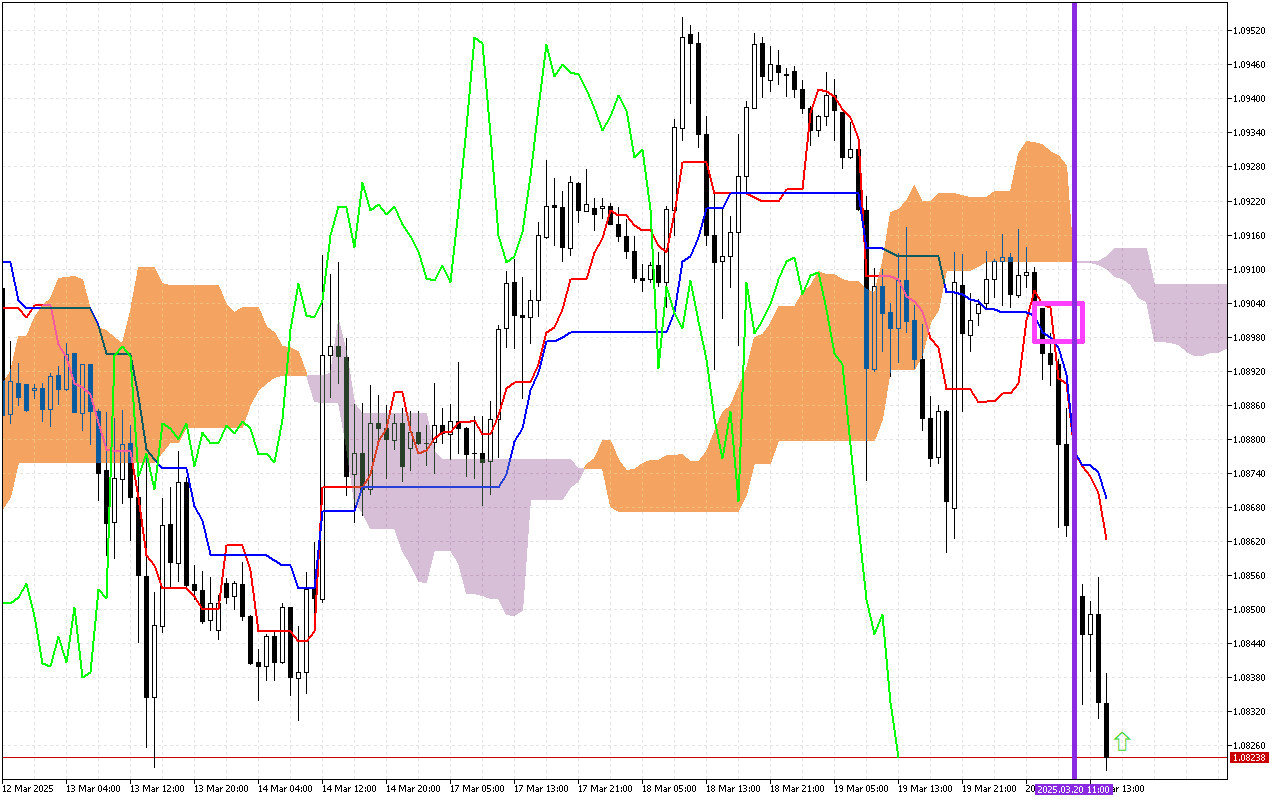
Task: Pick the 17 Mar 05:00 time label
Action: click(x=476, y=789)
